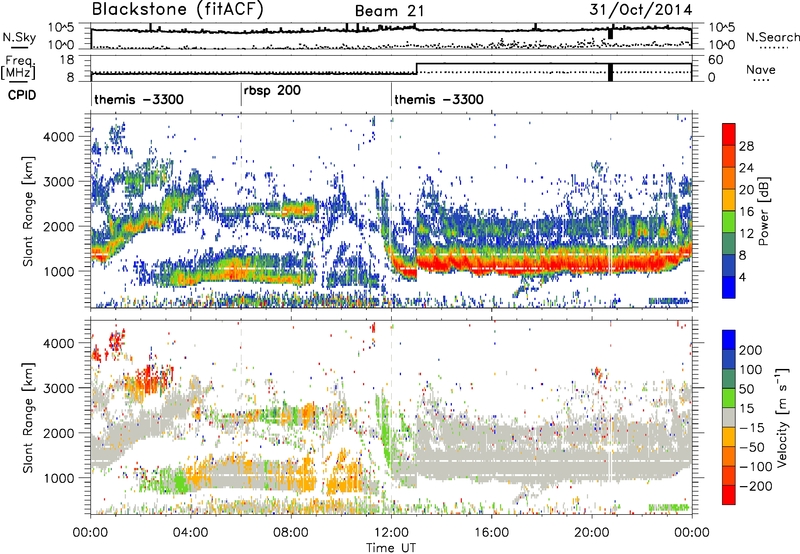Click the "Nave" legend label
This screenshot has width=800, height=554.
point(761,69)
